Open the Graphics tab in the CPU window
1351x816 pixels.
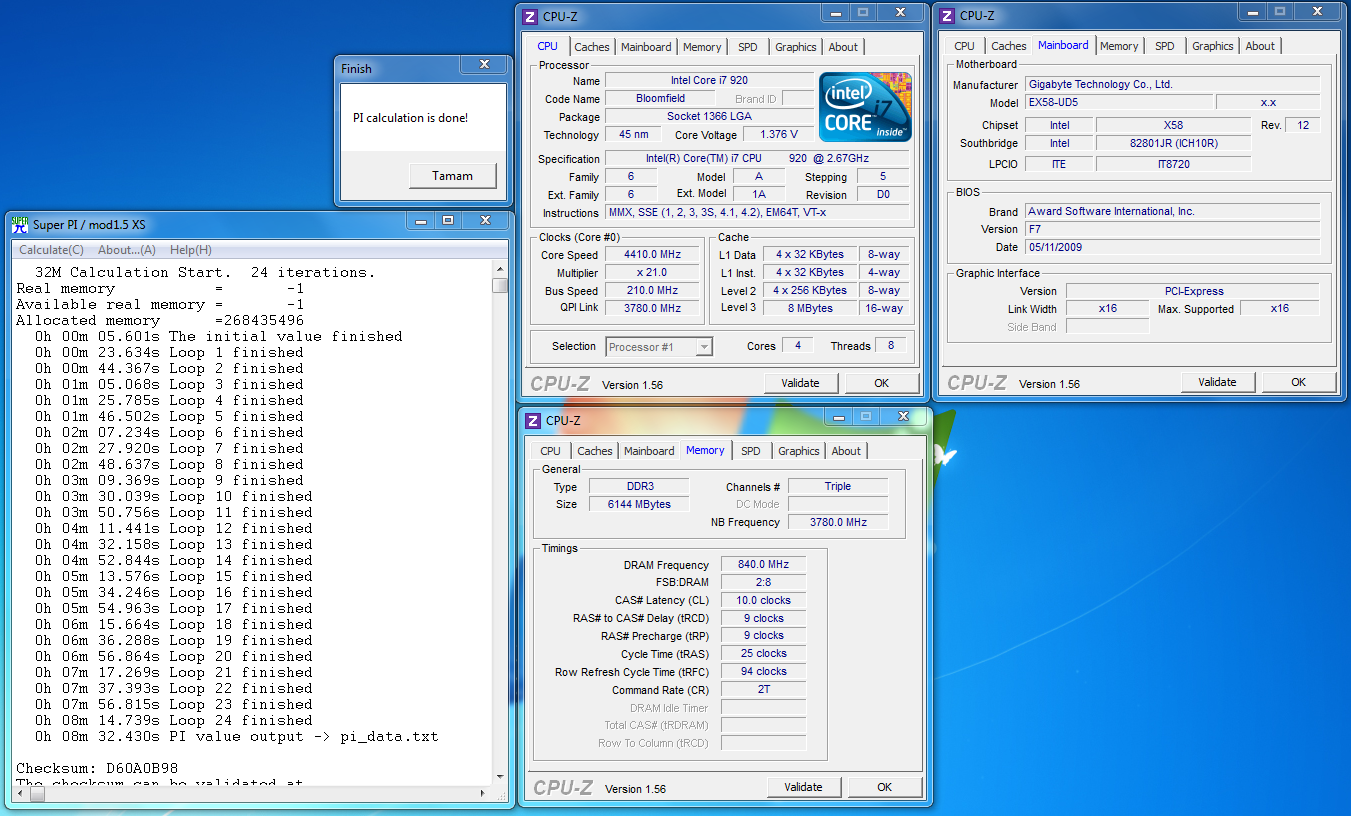tap(796, 47)
